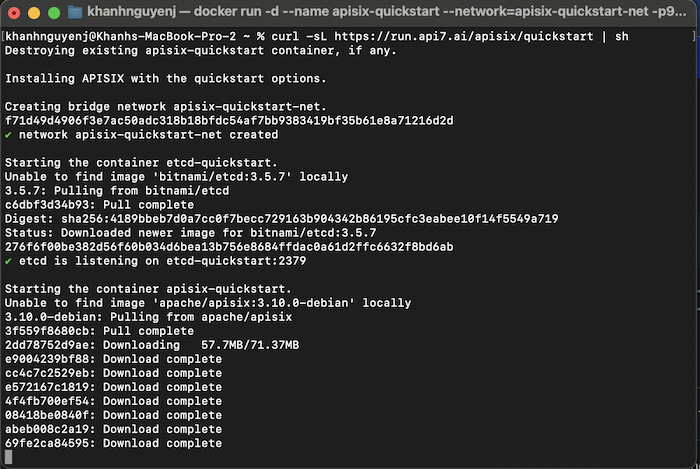Click the Downloading 57.7MB/71.37MB progress line
Image resolution: width=700 pixels, height=469 pixels.
[152, 345]
